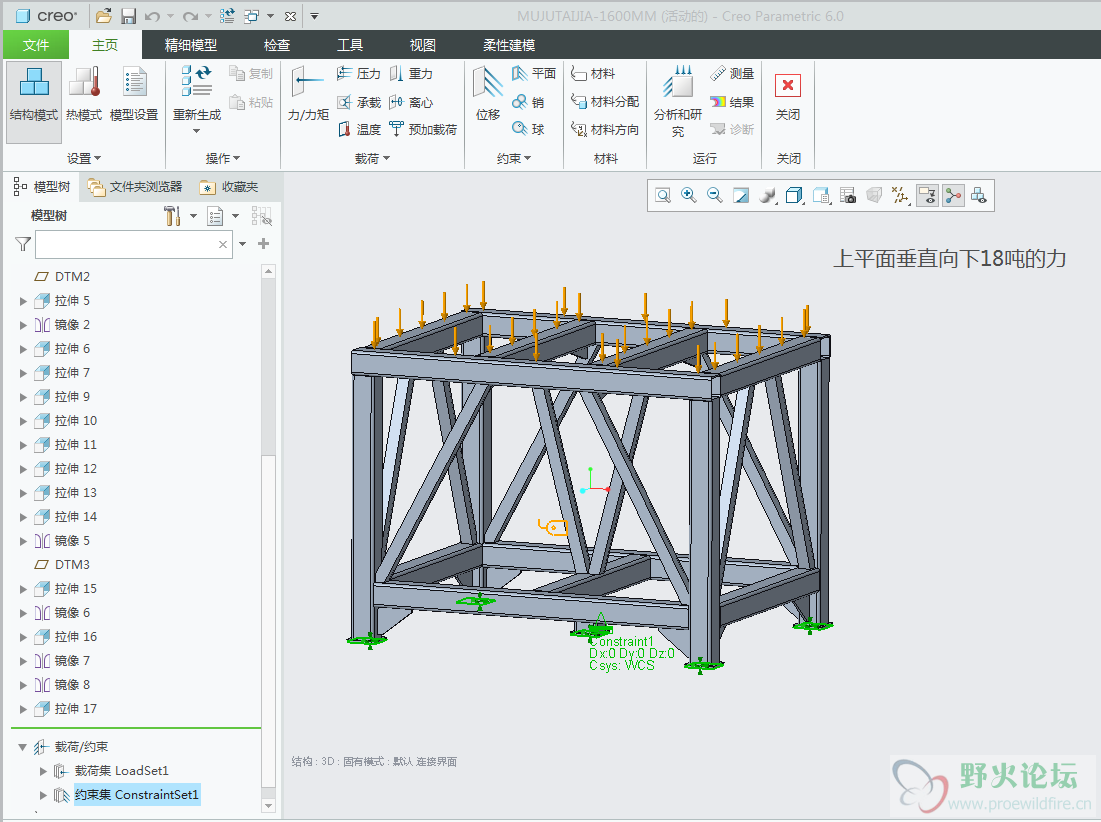This screenshot has height=822, width=1101.
Task: Click 测量 measure tool
Action: click(732, 73)
